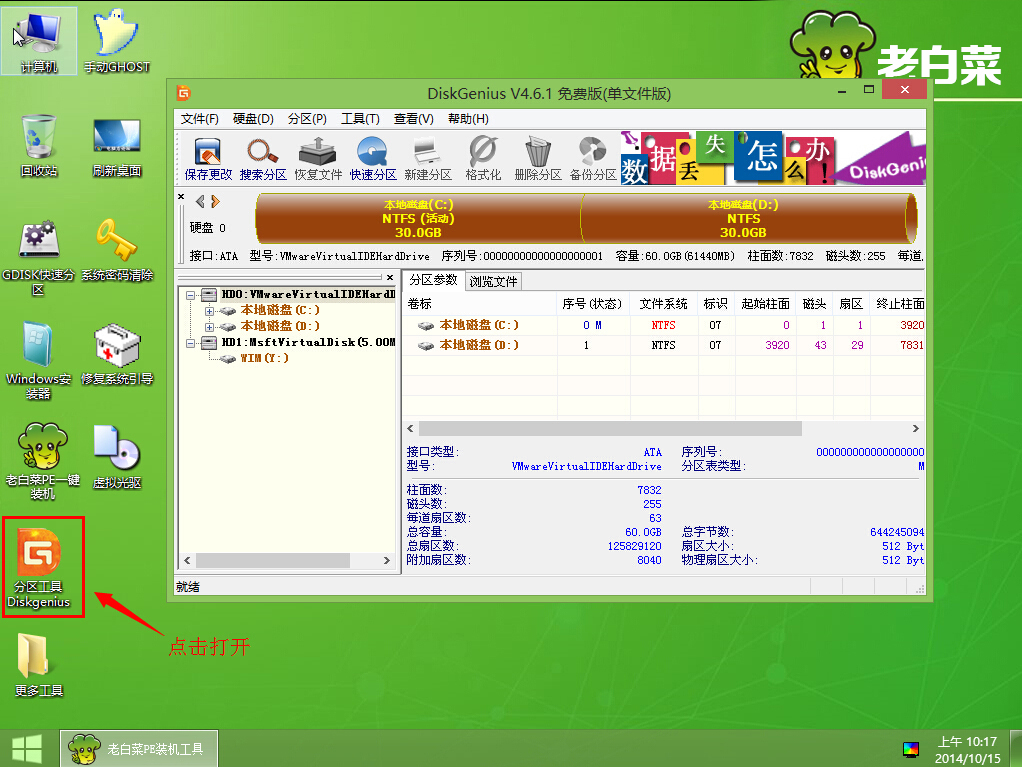The image size is (1022, 767).
Task: Open 系统密码清除 key icon
Action: [117, 250]
